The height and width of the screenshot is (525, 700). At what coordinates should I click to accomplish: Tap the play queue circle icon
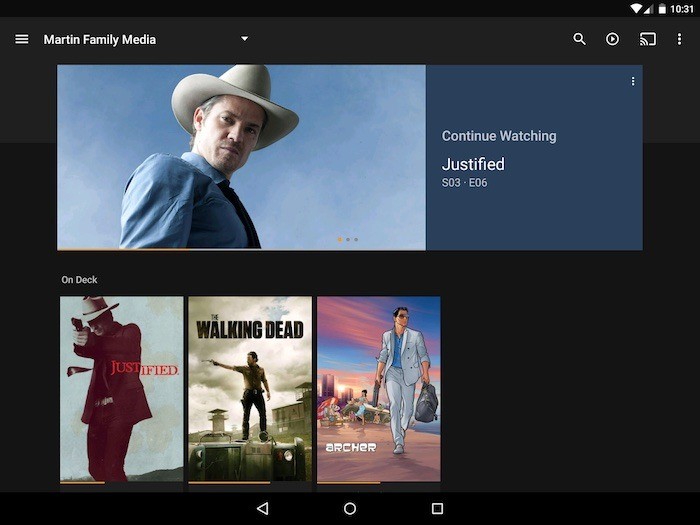pos(612,39)
